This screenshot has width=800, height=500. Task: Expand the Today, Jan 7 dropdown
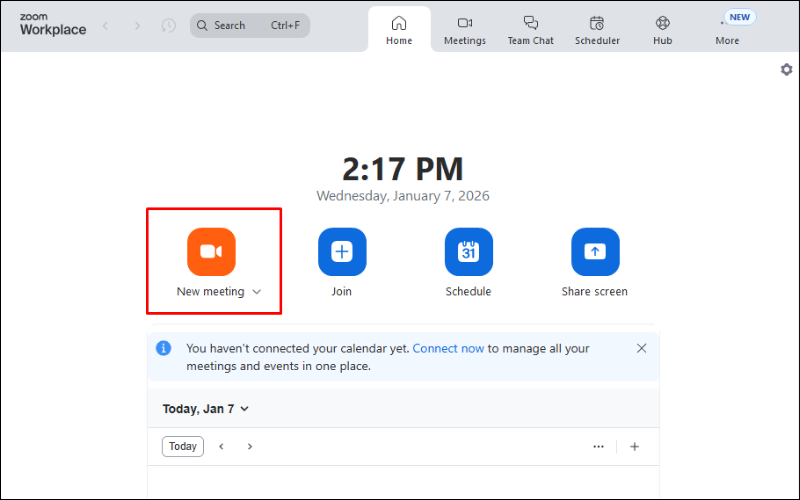tap(206, 409)
